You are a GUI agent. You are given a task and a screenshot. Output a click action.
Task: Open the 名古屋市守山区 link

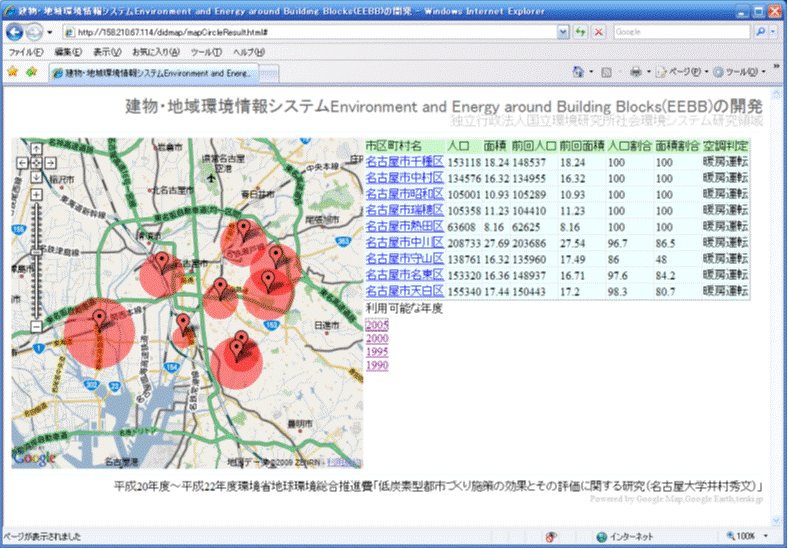405,258
